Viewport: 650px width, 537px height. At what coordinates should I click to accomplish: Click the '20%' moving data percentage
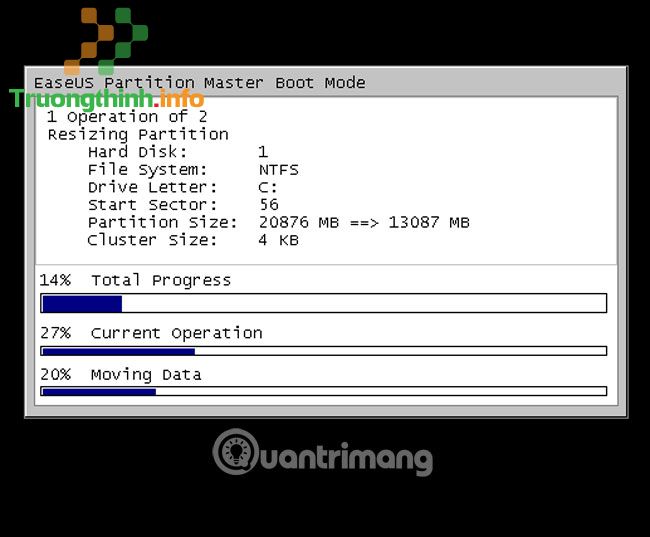(x=56, y=374)
